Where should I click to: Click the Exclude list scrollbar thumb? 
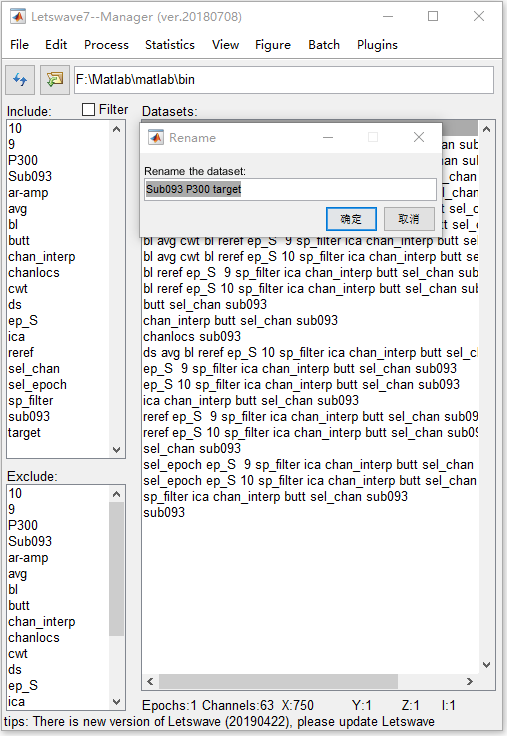coord(117,568)
